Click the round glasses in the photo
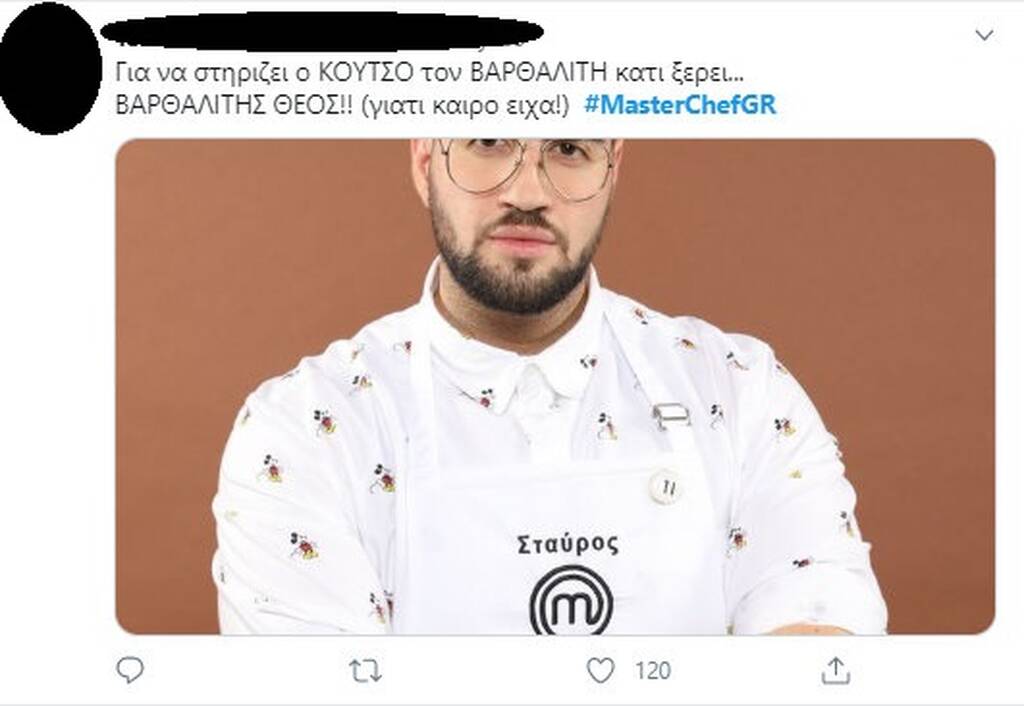This screenshot has height=706, width=1024. [525, 165]
